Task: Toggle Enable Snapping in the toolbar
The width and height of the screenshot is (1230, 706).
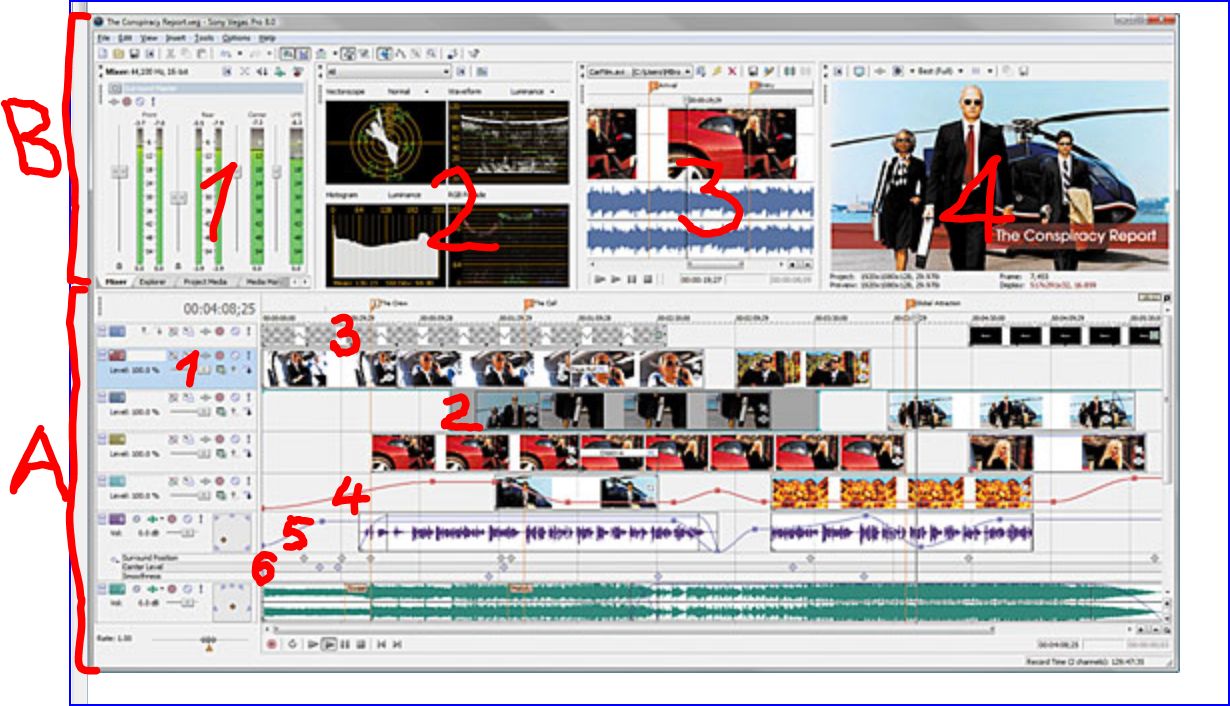Action: (288, 54)
